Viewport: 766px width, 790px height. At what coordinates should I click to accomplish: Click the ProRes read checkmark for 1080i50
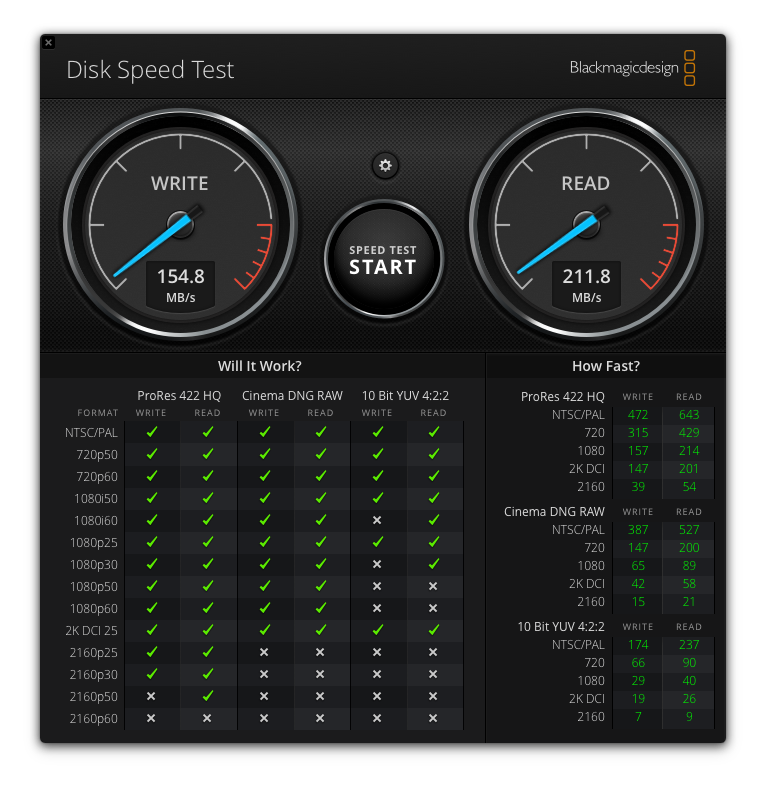point(207,498)
